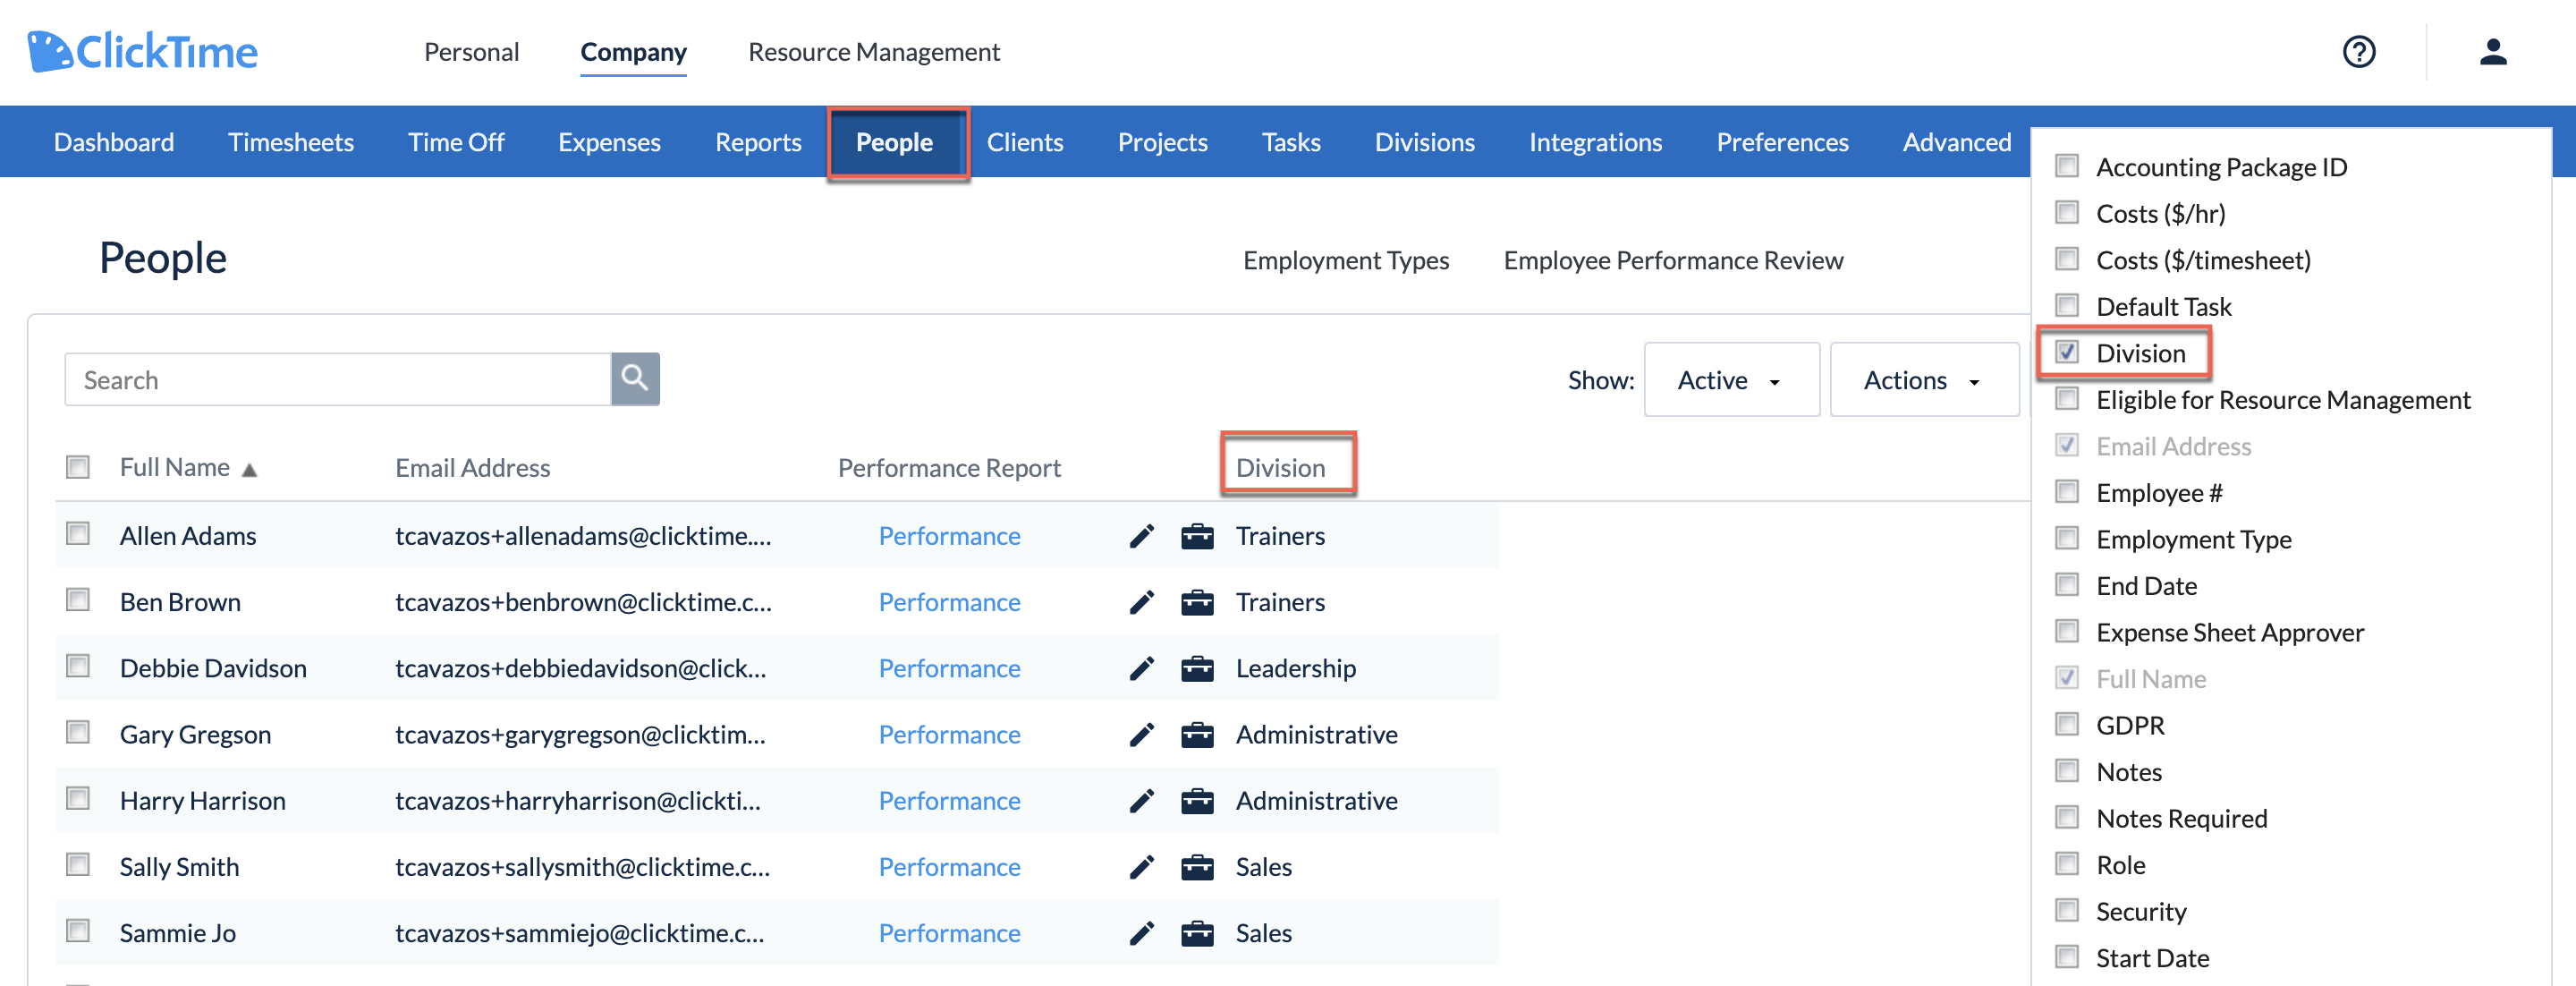Edit Allen Adams with pencil icon

click(1141, 537)
